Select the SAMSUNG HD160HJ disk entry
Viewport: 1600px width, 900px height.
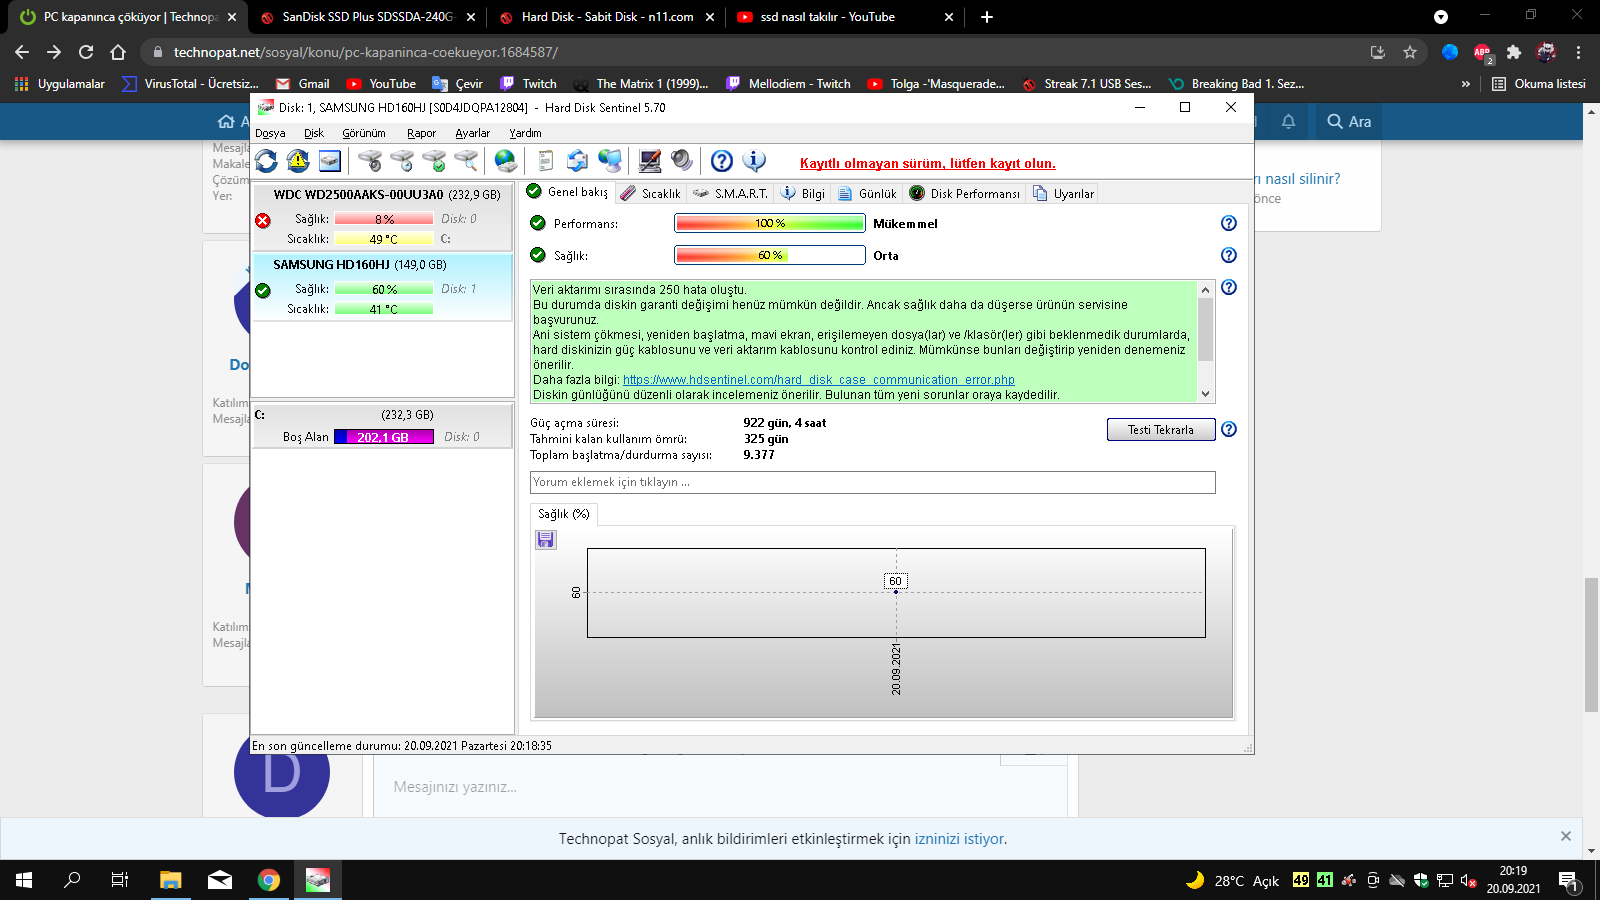(383, 287)
